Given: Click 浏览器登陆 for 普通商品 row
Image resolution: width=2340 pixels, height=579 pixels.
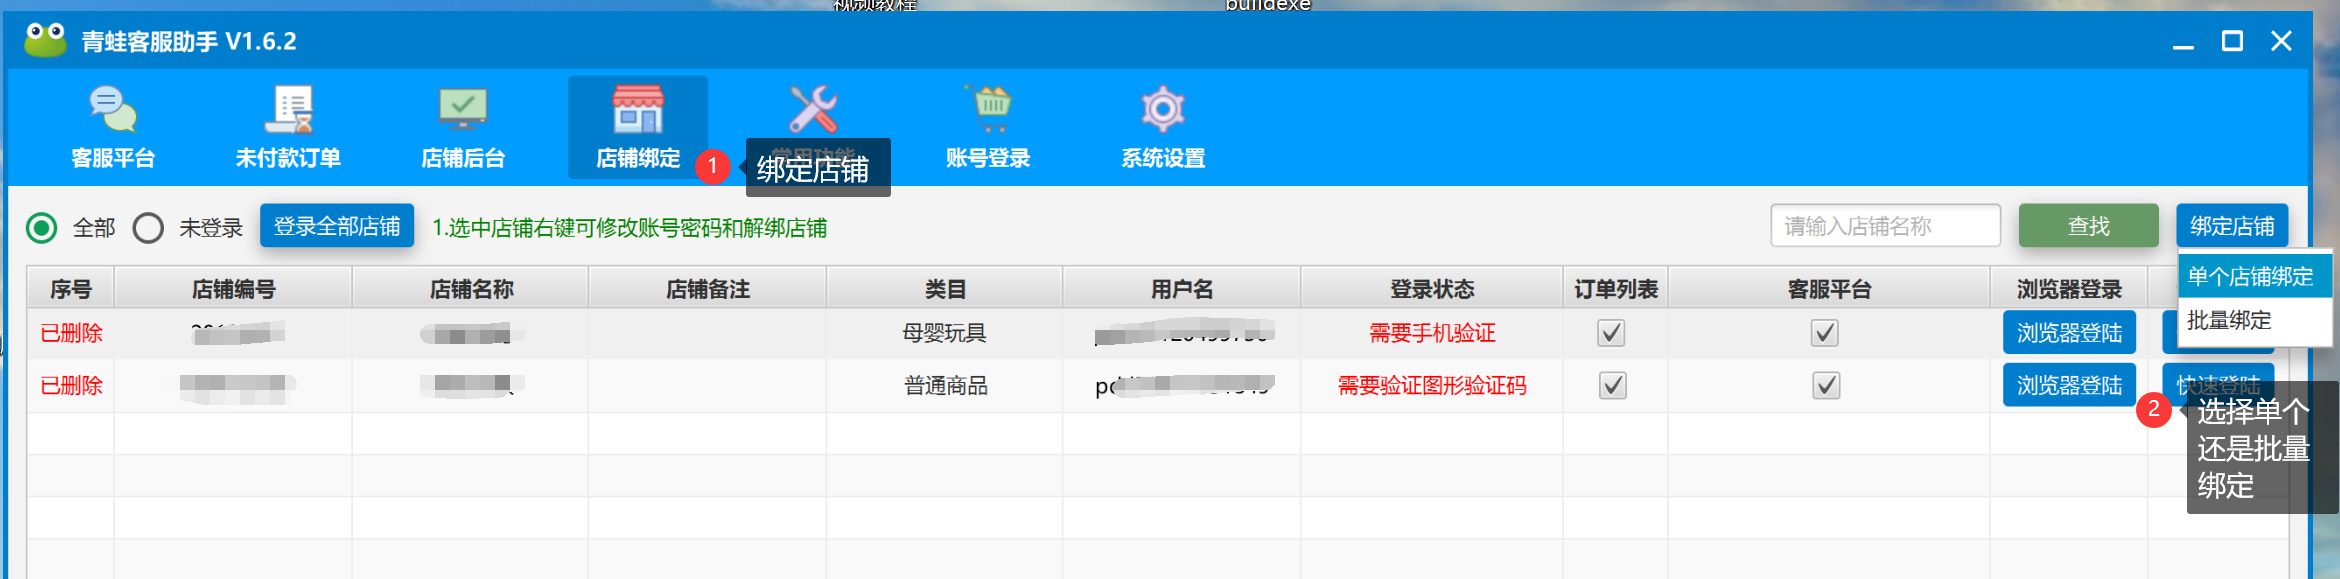Looking at the screenshot, I should click(2069, 385).
